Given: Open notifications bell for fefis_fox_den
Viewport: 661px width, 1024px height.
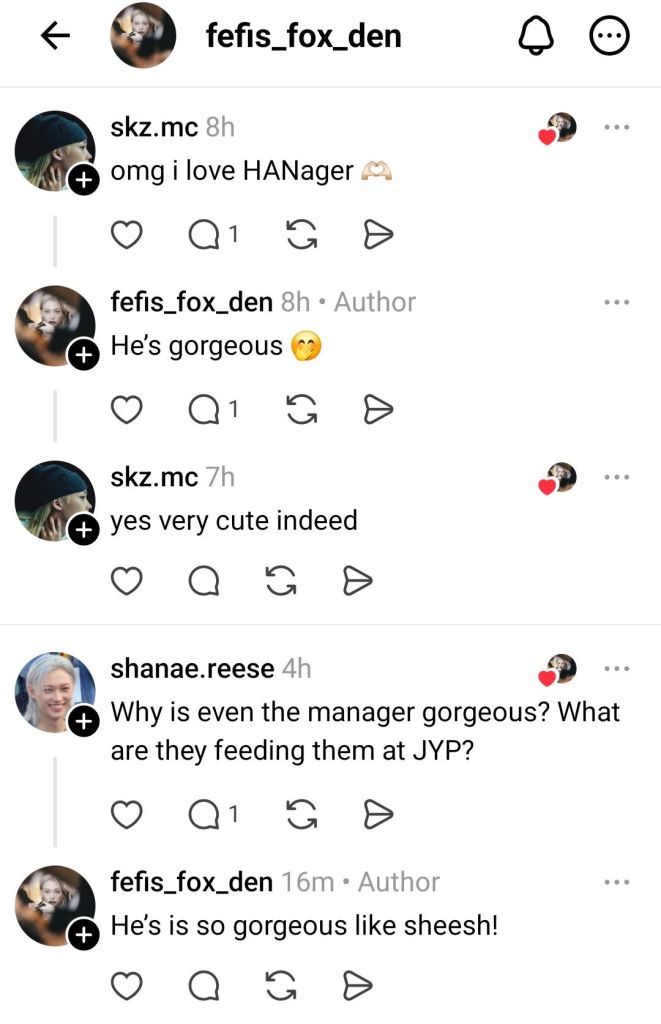Looking at the screenshot, I should pyautogui.click(x=536, y=36).
